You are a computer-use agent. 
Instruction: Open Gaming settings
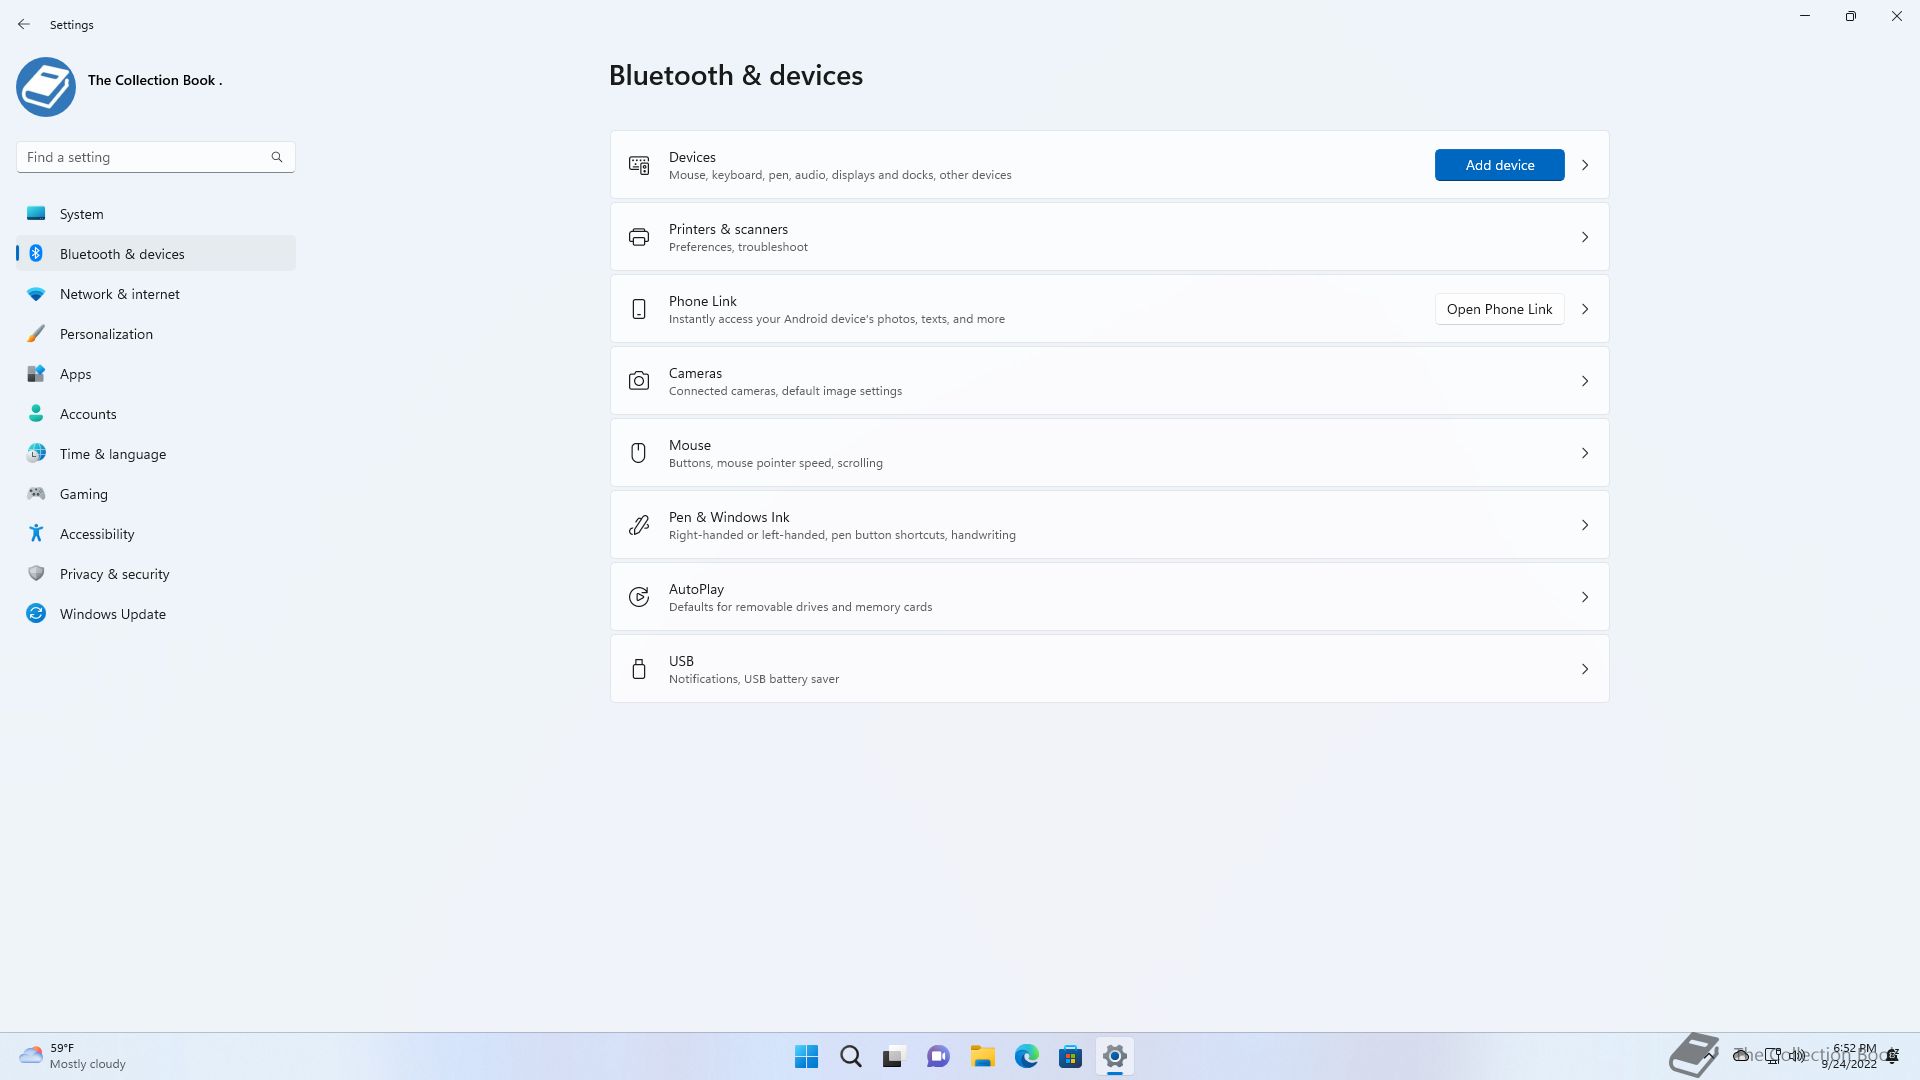155,494
